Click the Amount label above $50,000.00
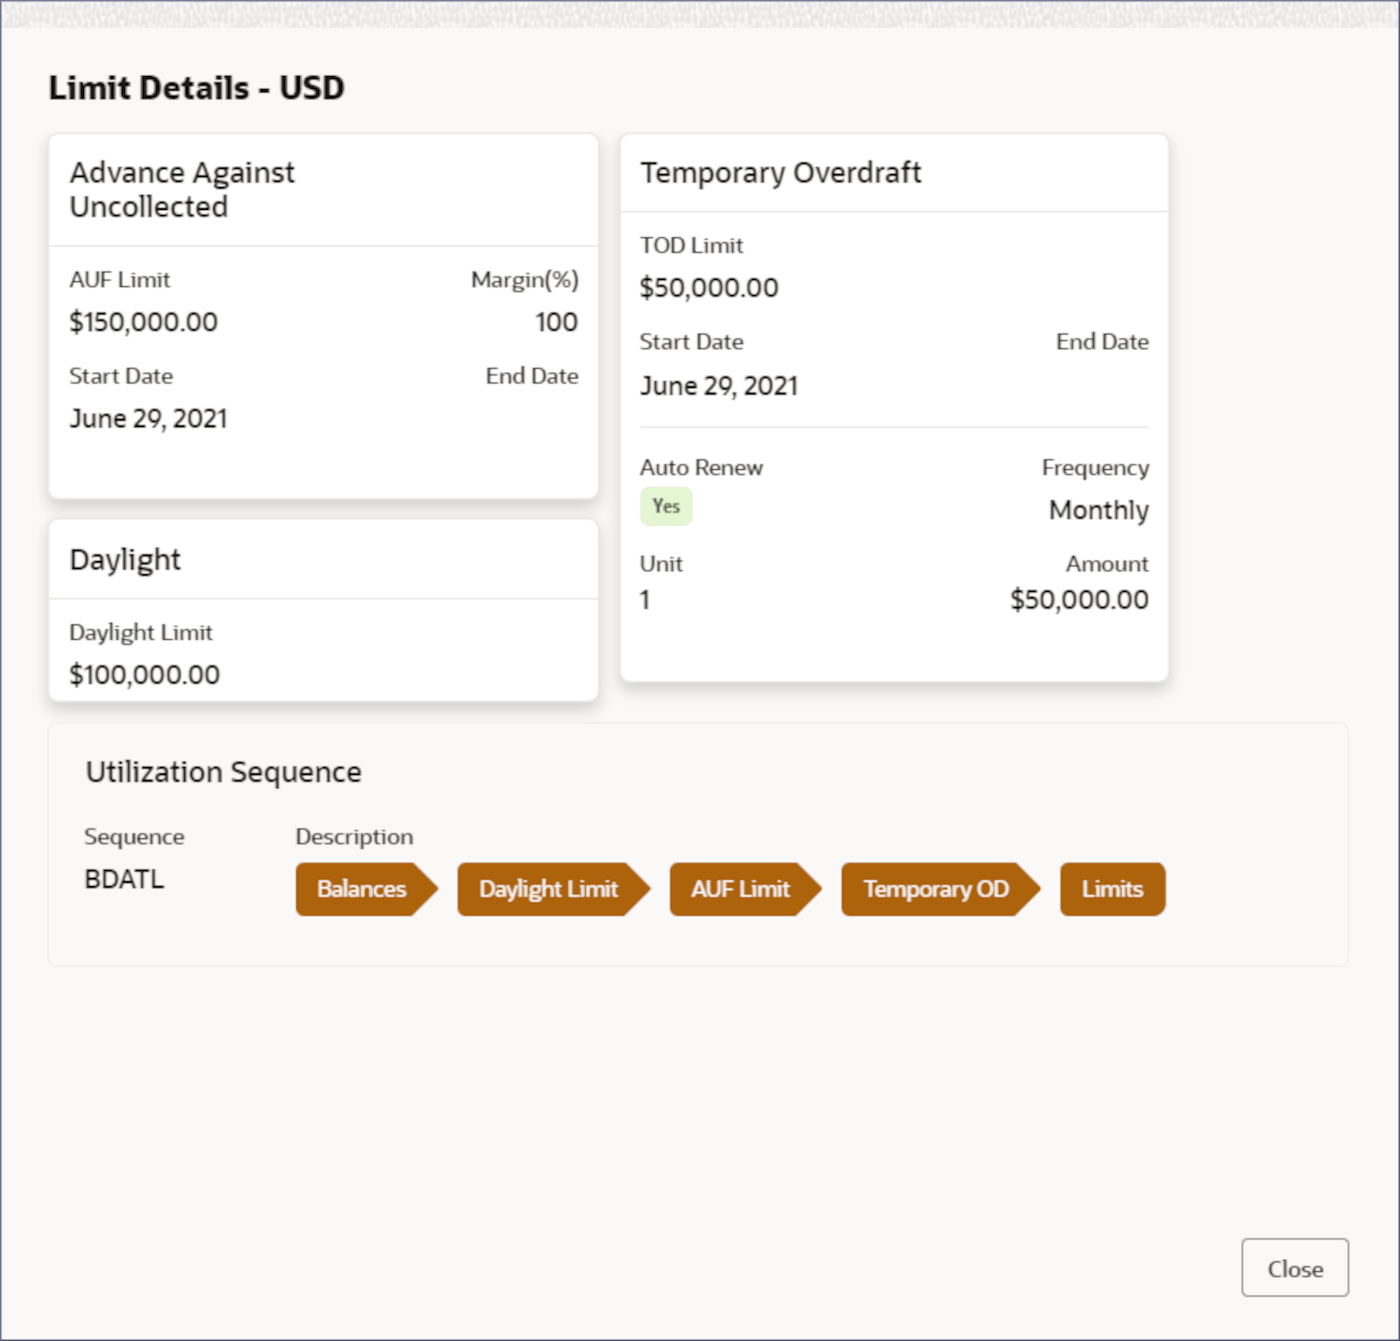The image size is (1400, 1341). pyautogui.click(x=1106, y=564)
